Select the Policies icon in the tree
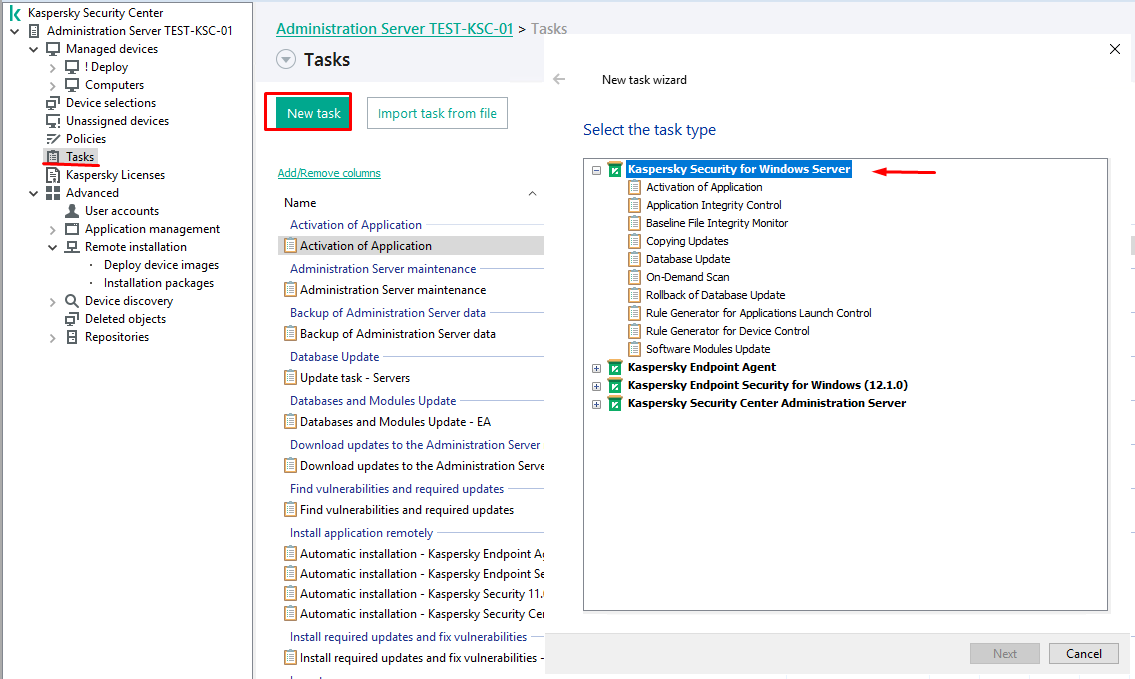The height and width of the screenshot is (679, 1135). coord(53,139)
